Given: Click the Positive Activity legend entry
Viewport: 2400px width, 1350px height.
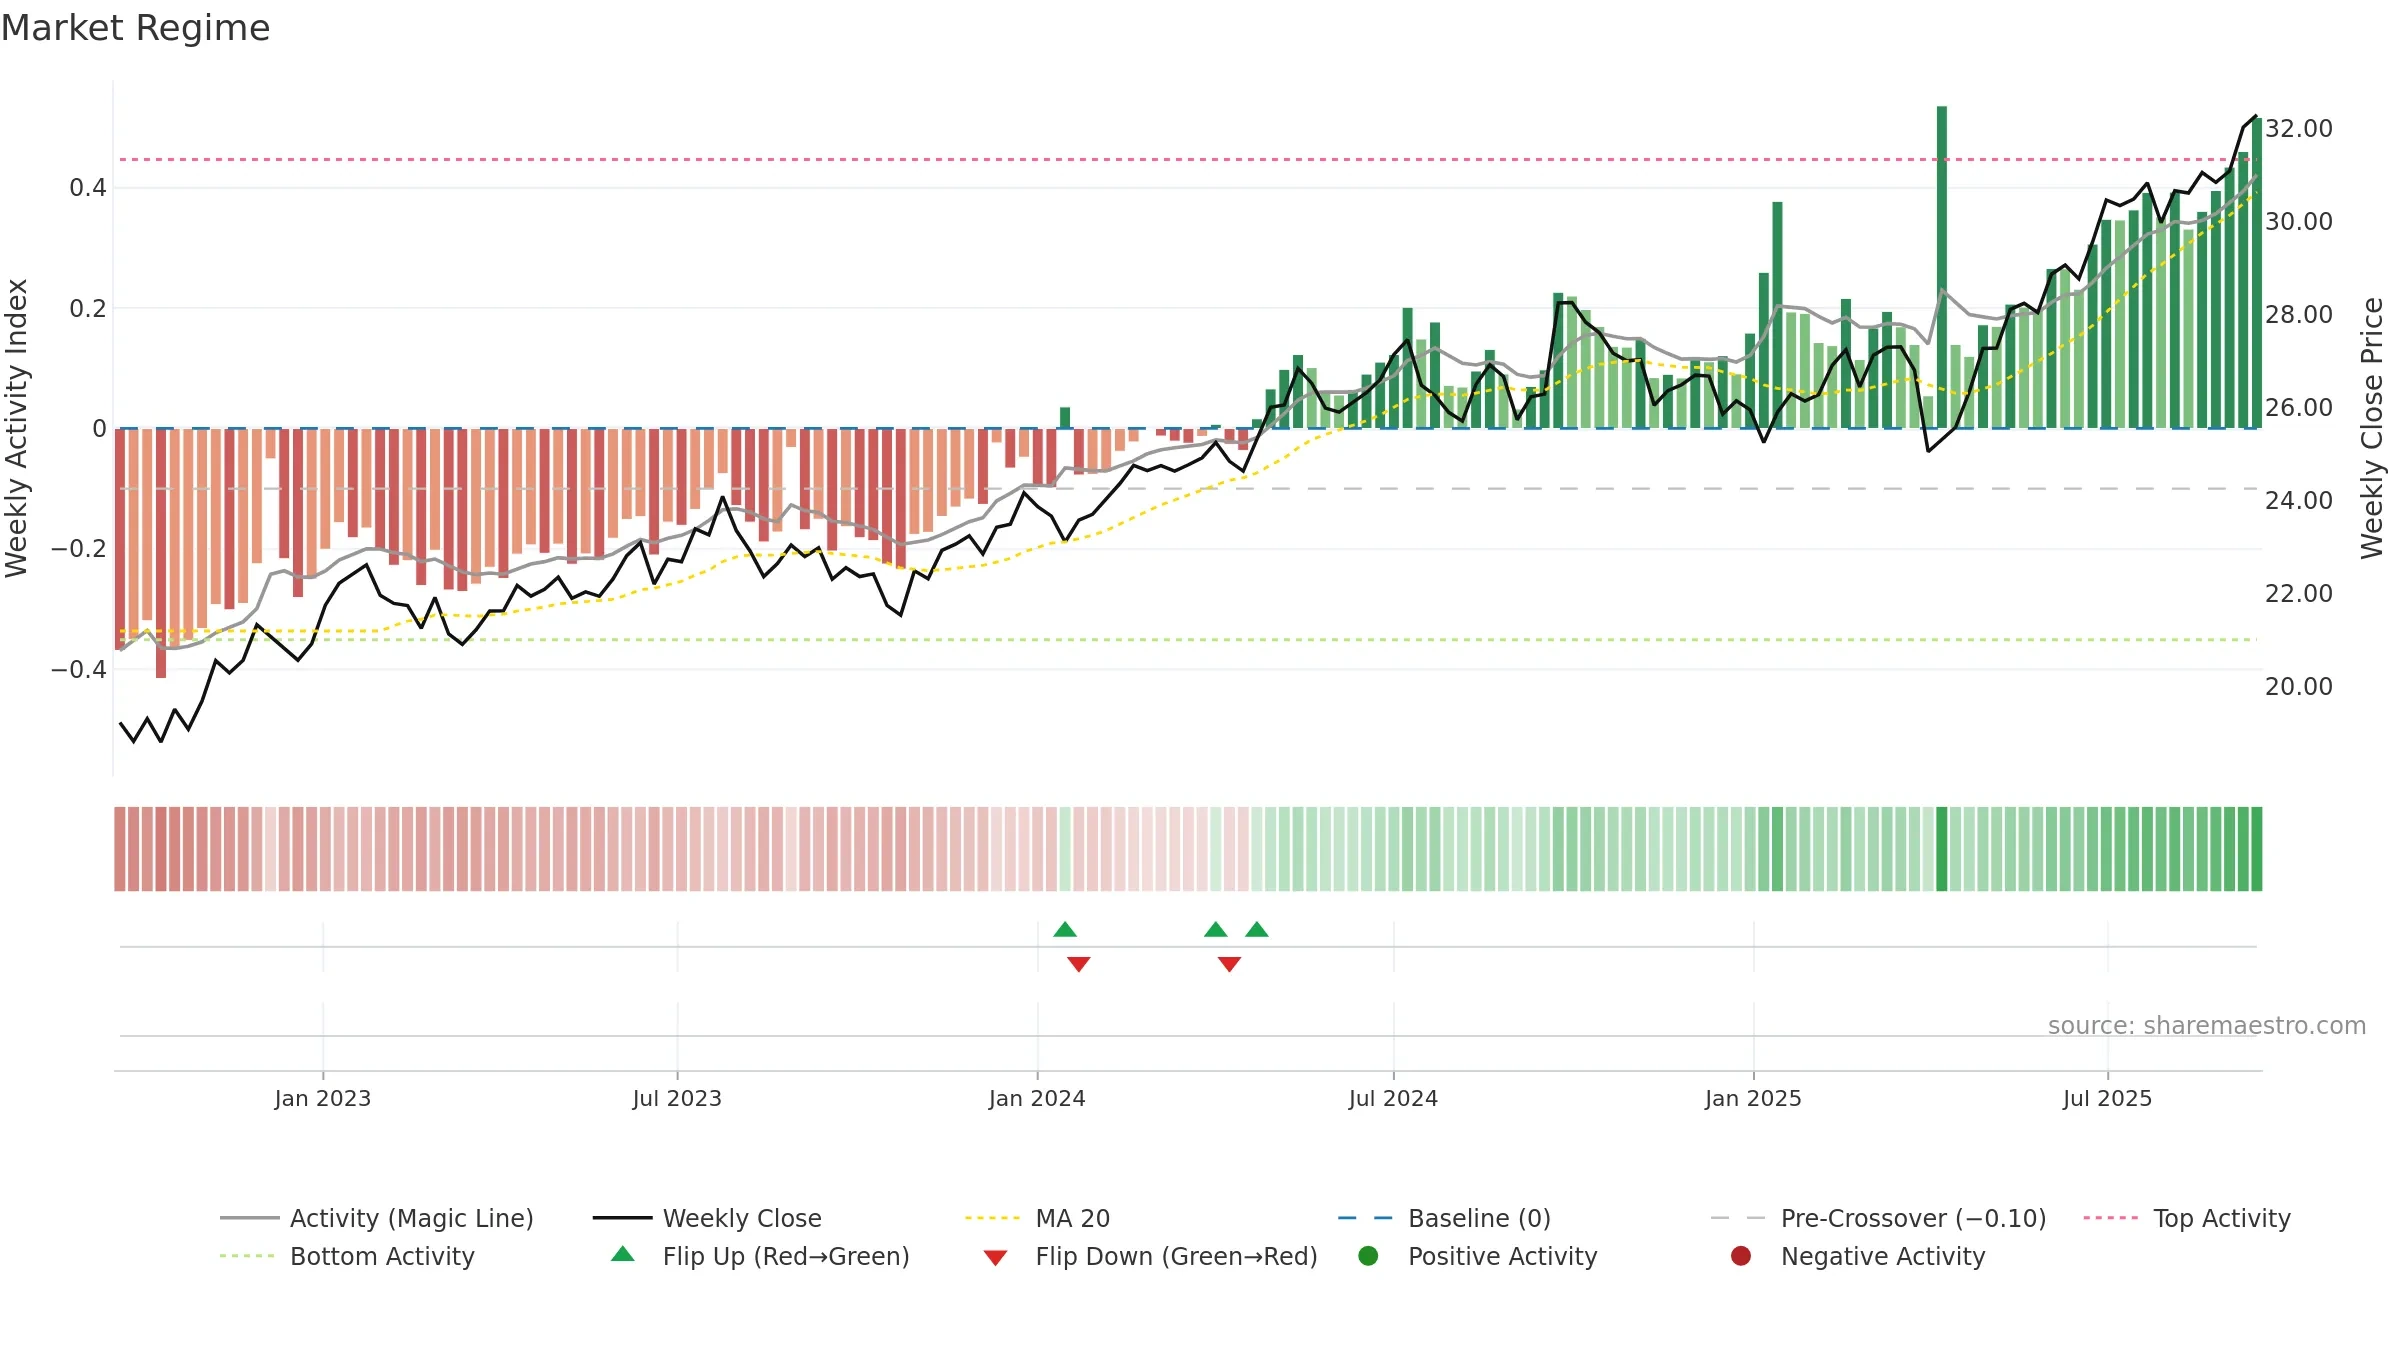Looking at the screenshot, I should (1477, 1256).
